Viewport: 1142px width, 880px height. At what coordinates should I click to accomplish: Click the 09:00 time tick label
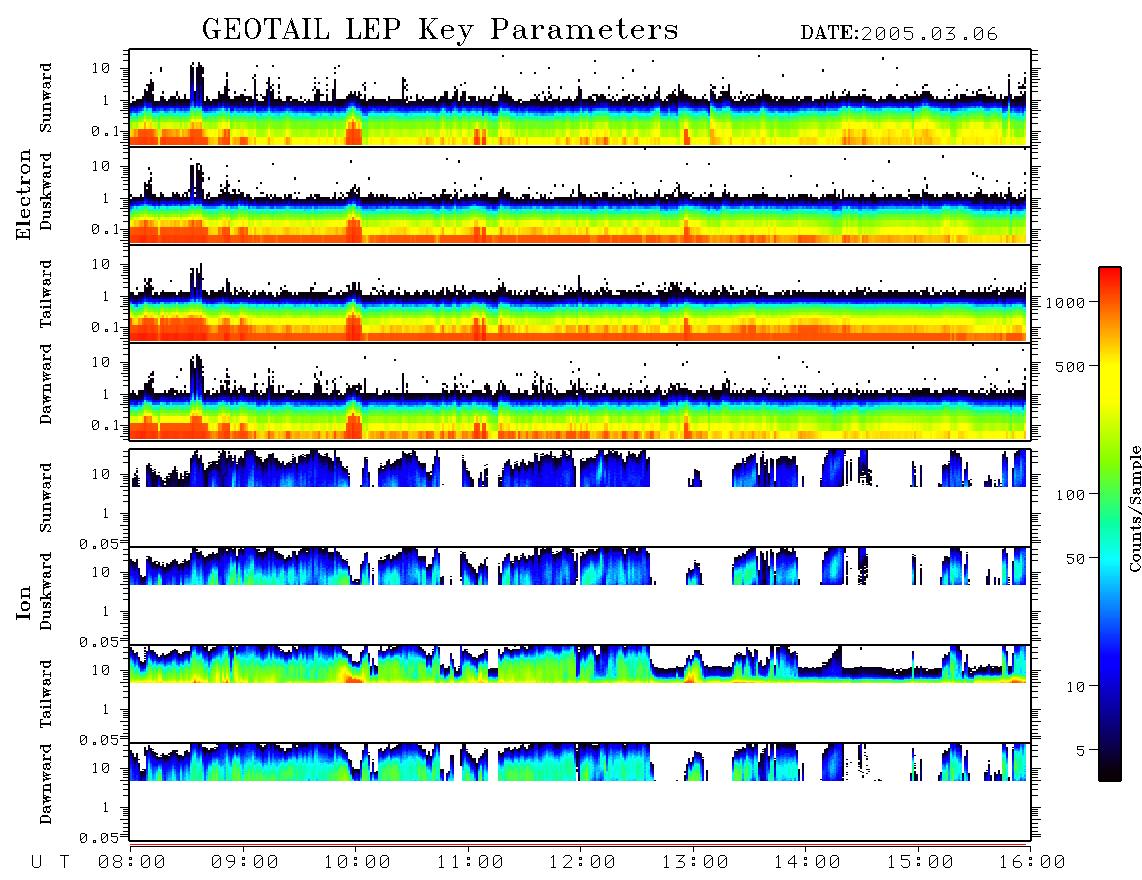(x=245, y=862)
